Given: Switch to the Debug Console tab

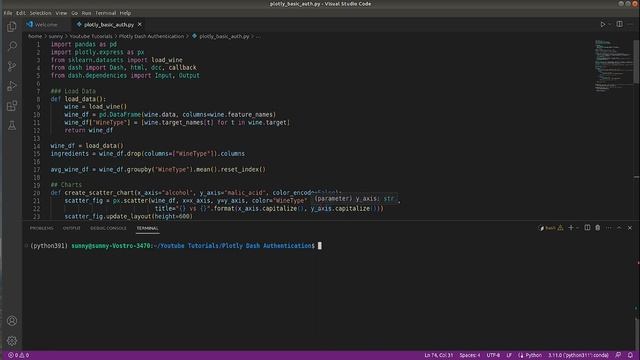Looking at the screenshot, I should (108, 228).
